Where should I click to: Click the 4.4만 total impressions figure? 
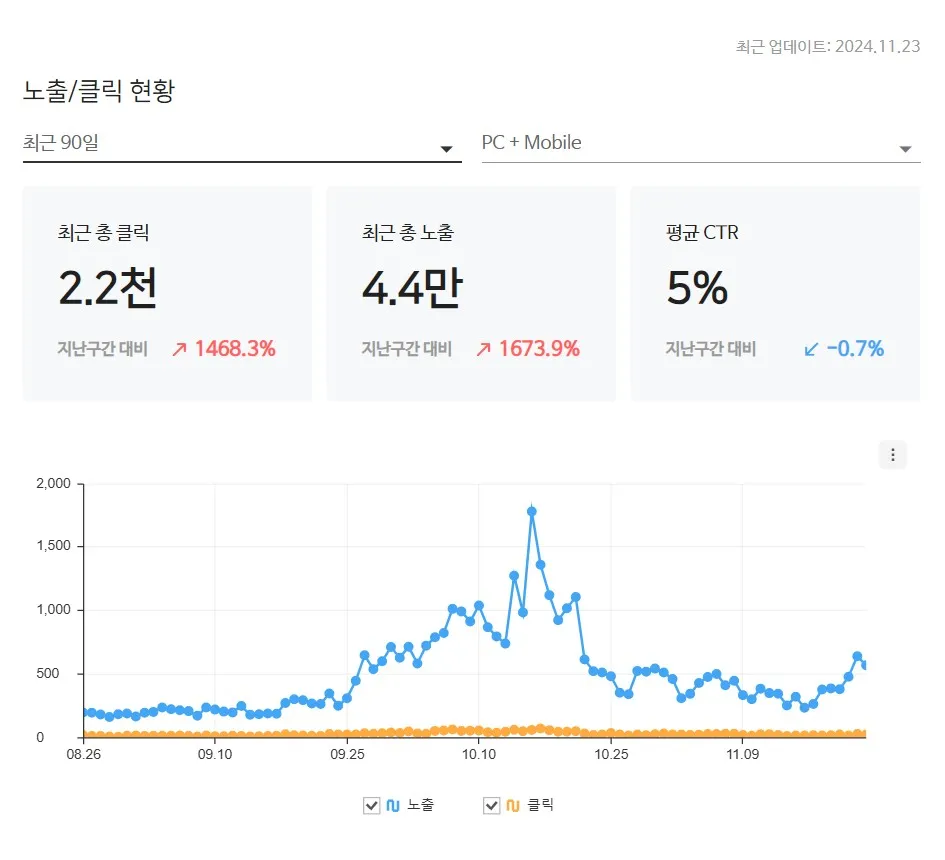(x=410, y=287)
